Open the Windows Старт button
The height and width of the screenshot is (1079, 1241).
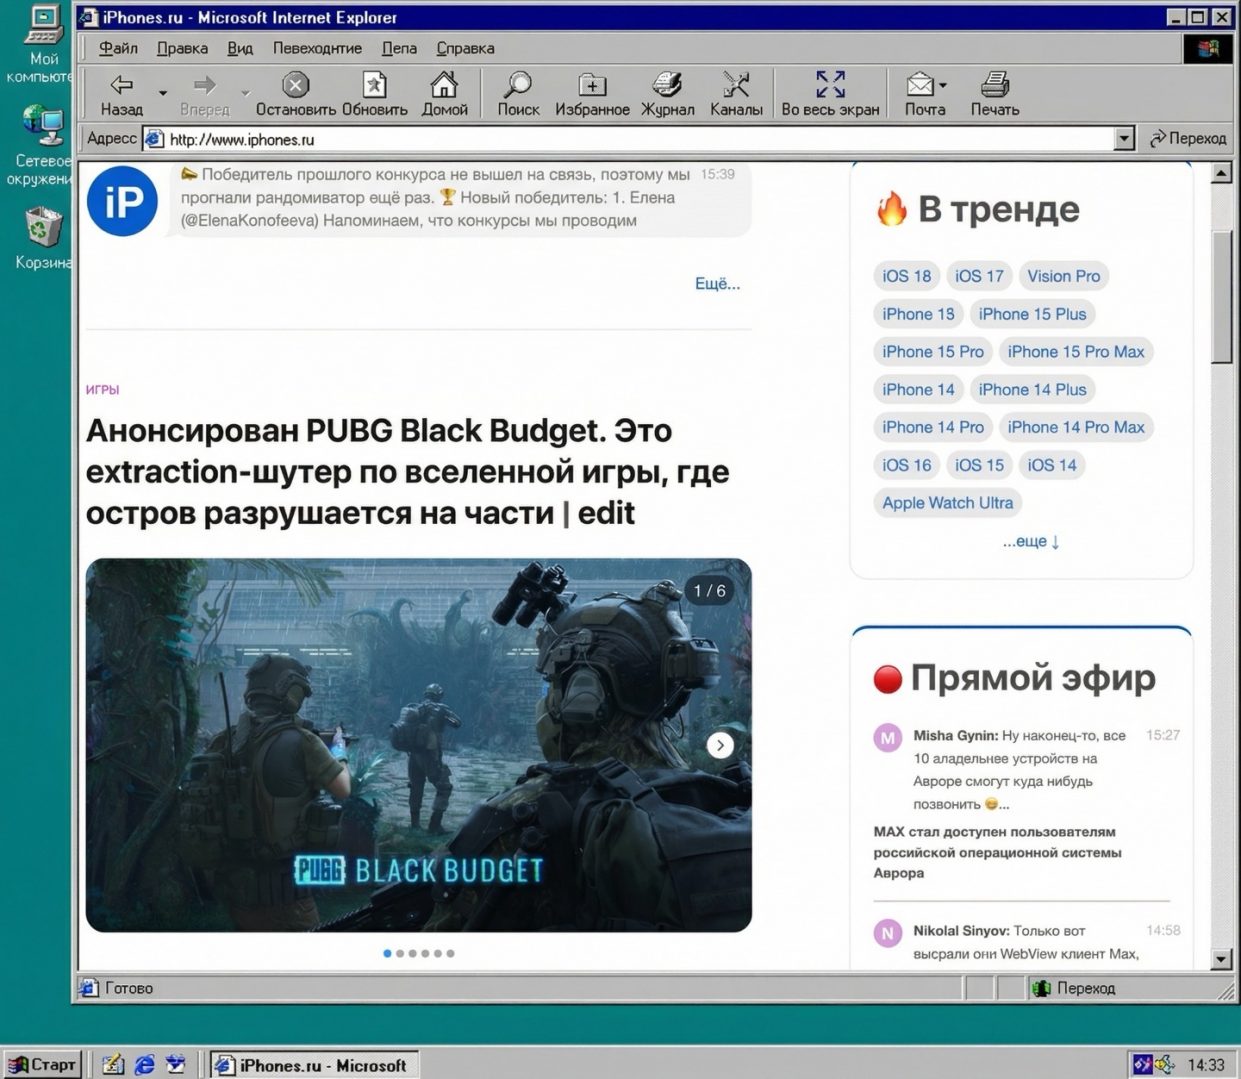[43, 1064]
